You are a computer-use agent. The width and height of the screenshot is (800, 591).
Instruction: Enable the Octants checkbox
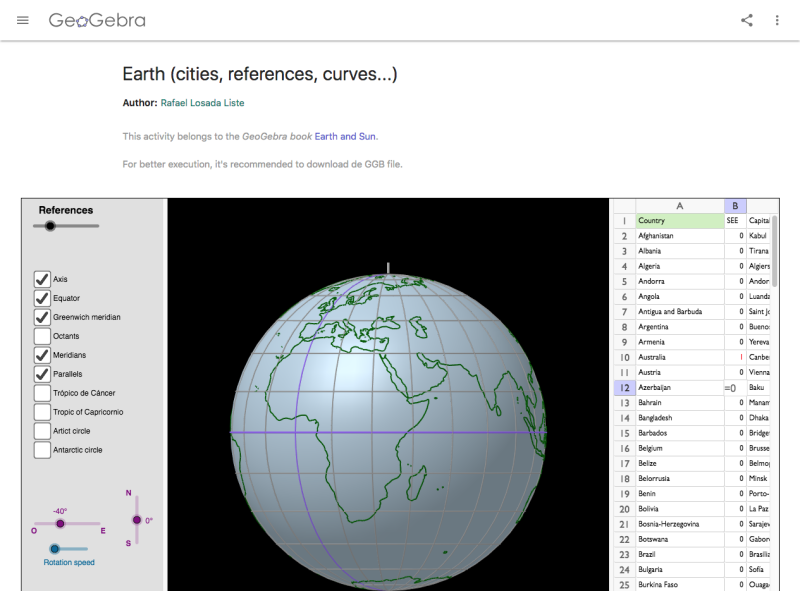point(41,336)
